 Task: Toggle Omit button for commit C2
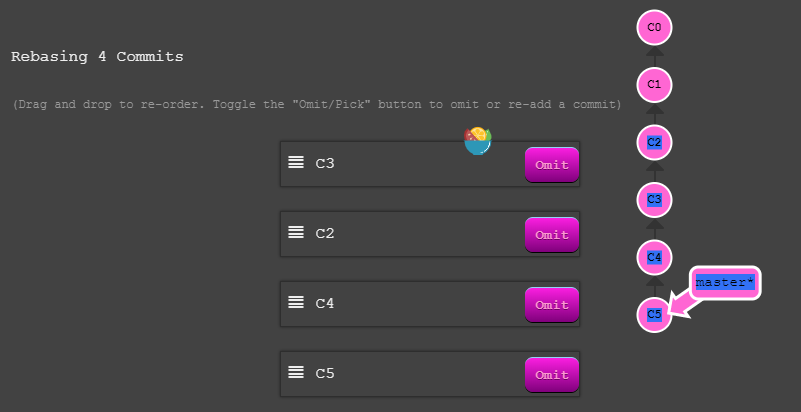[x=552, y=235]
